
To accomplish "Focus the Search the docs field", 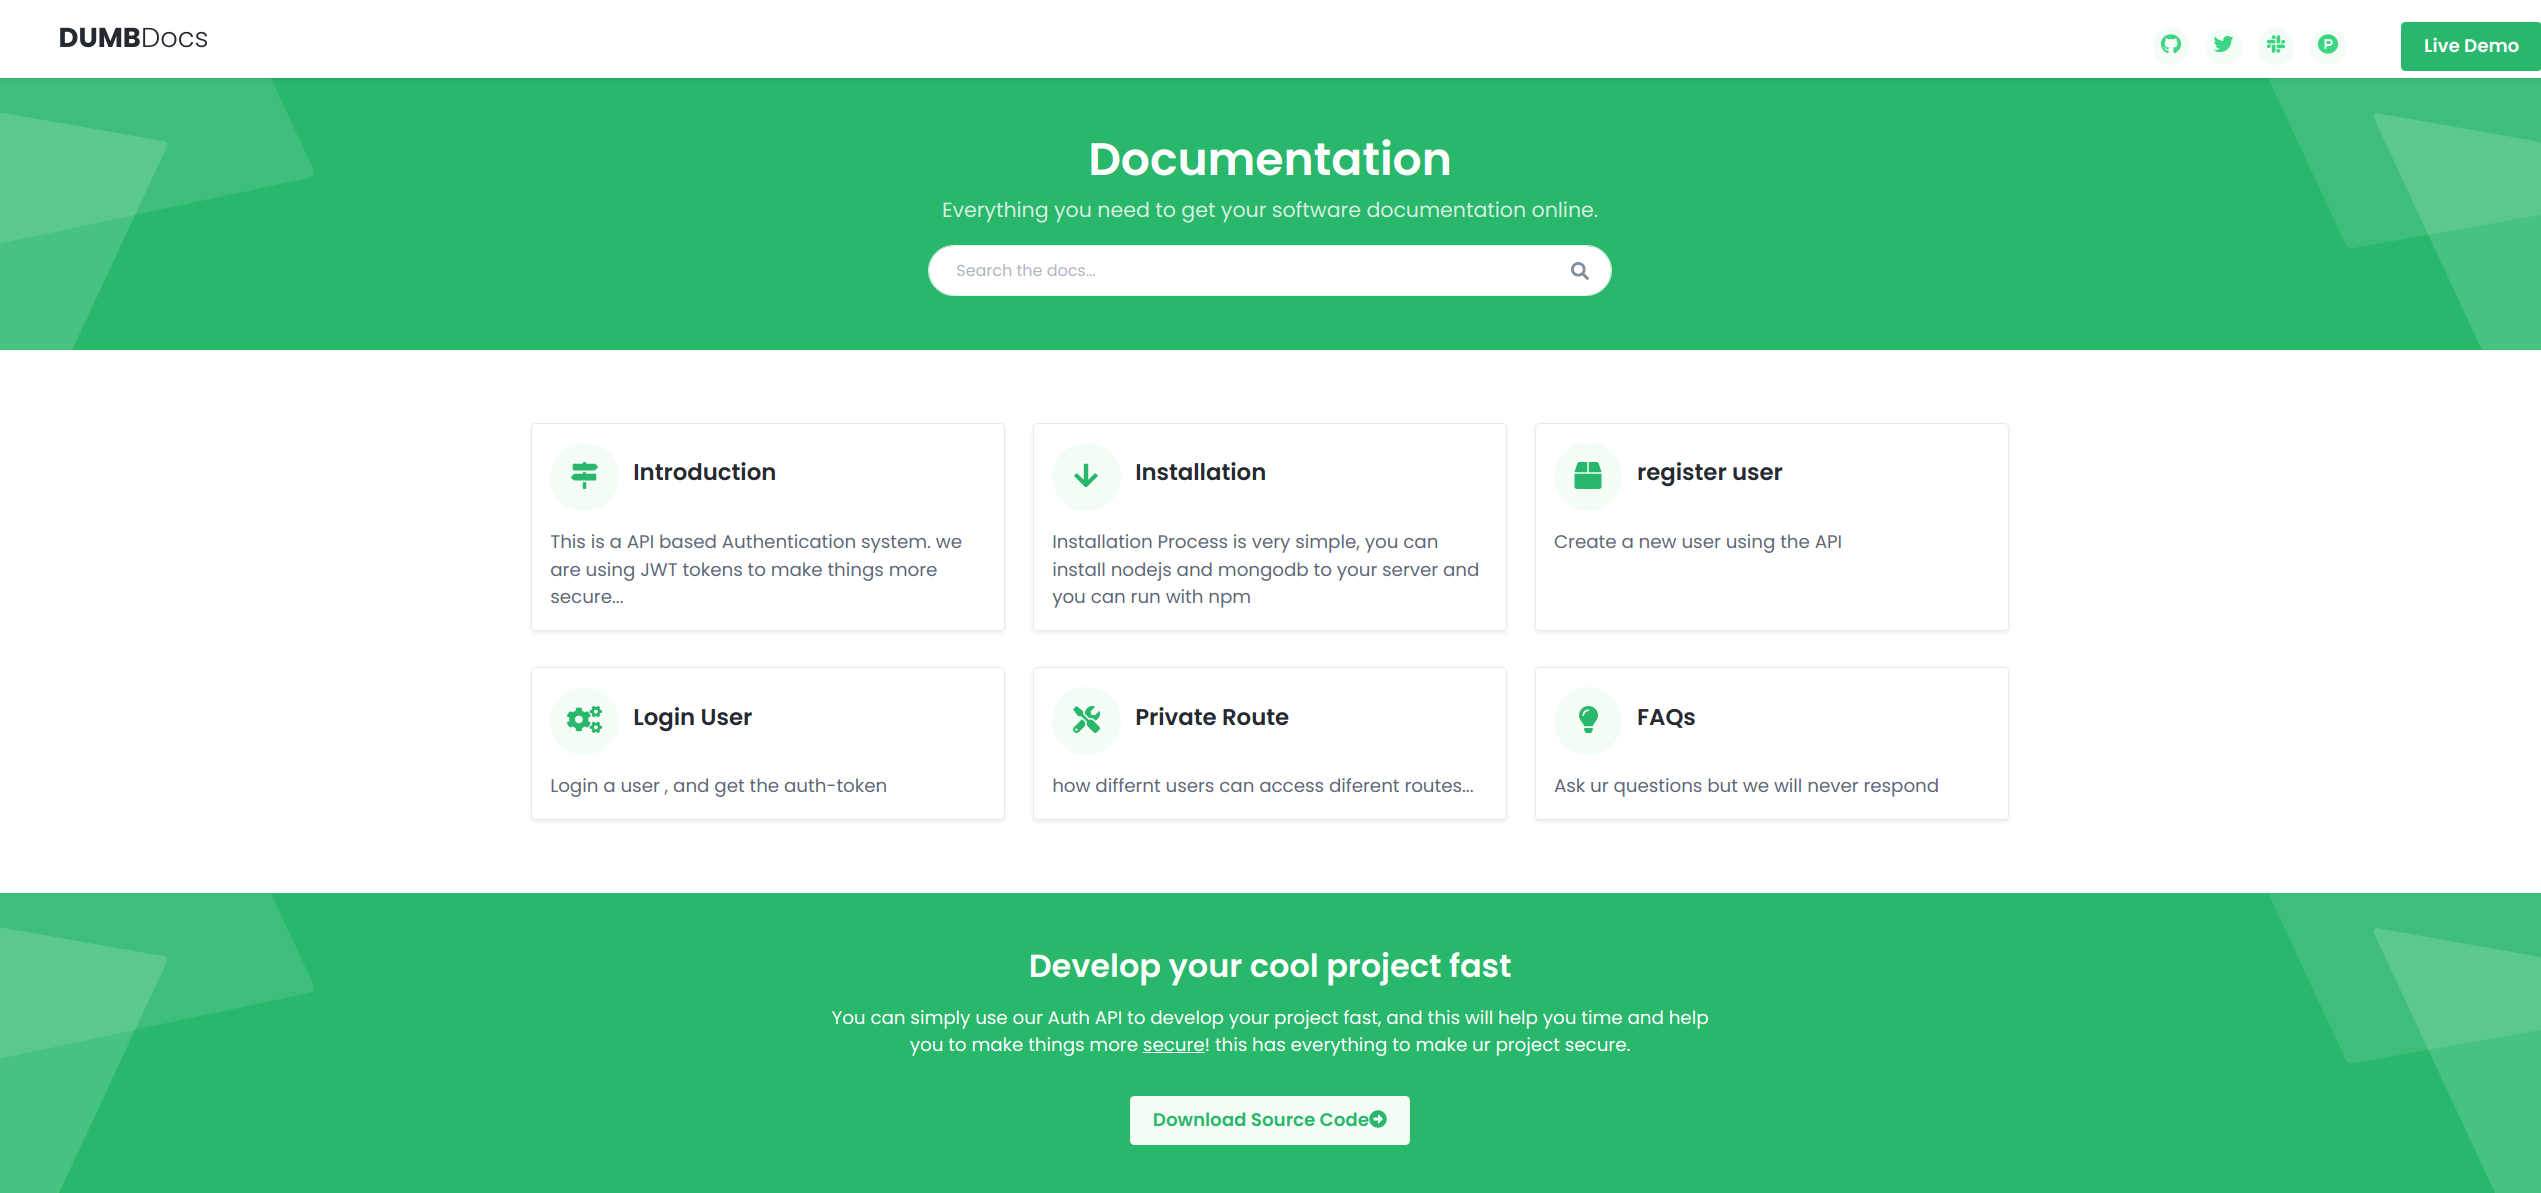I will click(1250, 271).
